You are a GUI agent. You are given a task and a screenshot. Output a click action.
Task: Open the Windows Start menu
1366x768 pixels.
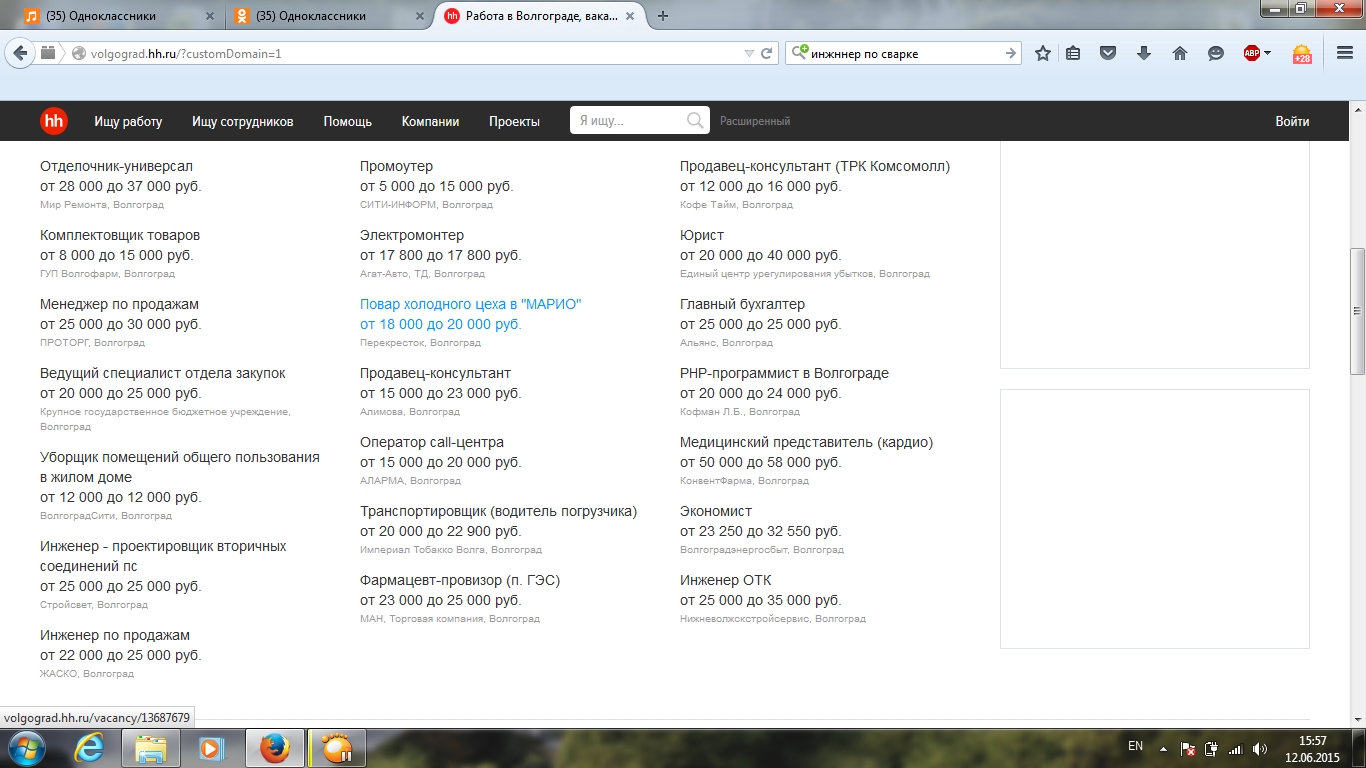pos(27,748)
